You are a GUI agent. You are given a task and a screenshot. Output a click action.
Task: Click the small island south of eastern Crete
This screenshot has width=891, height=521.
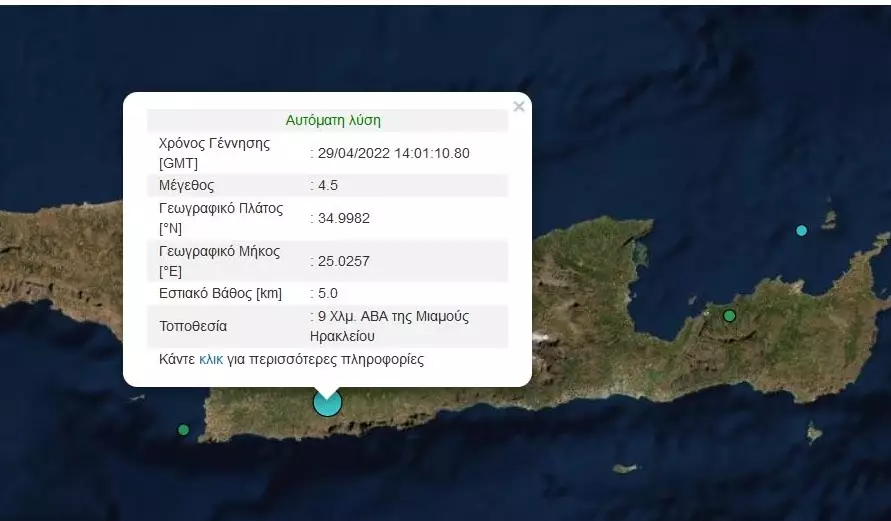click(625, 468)
